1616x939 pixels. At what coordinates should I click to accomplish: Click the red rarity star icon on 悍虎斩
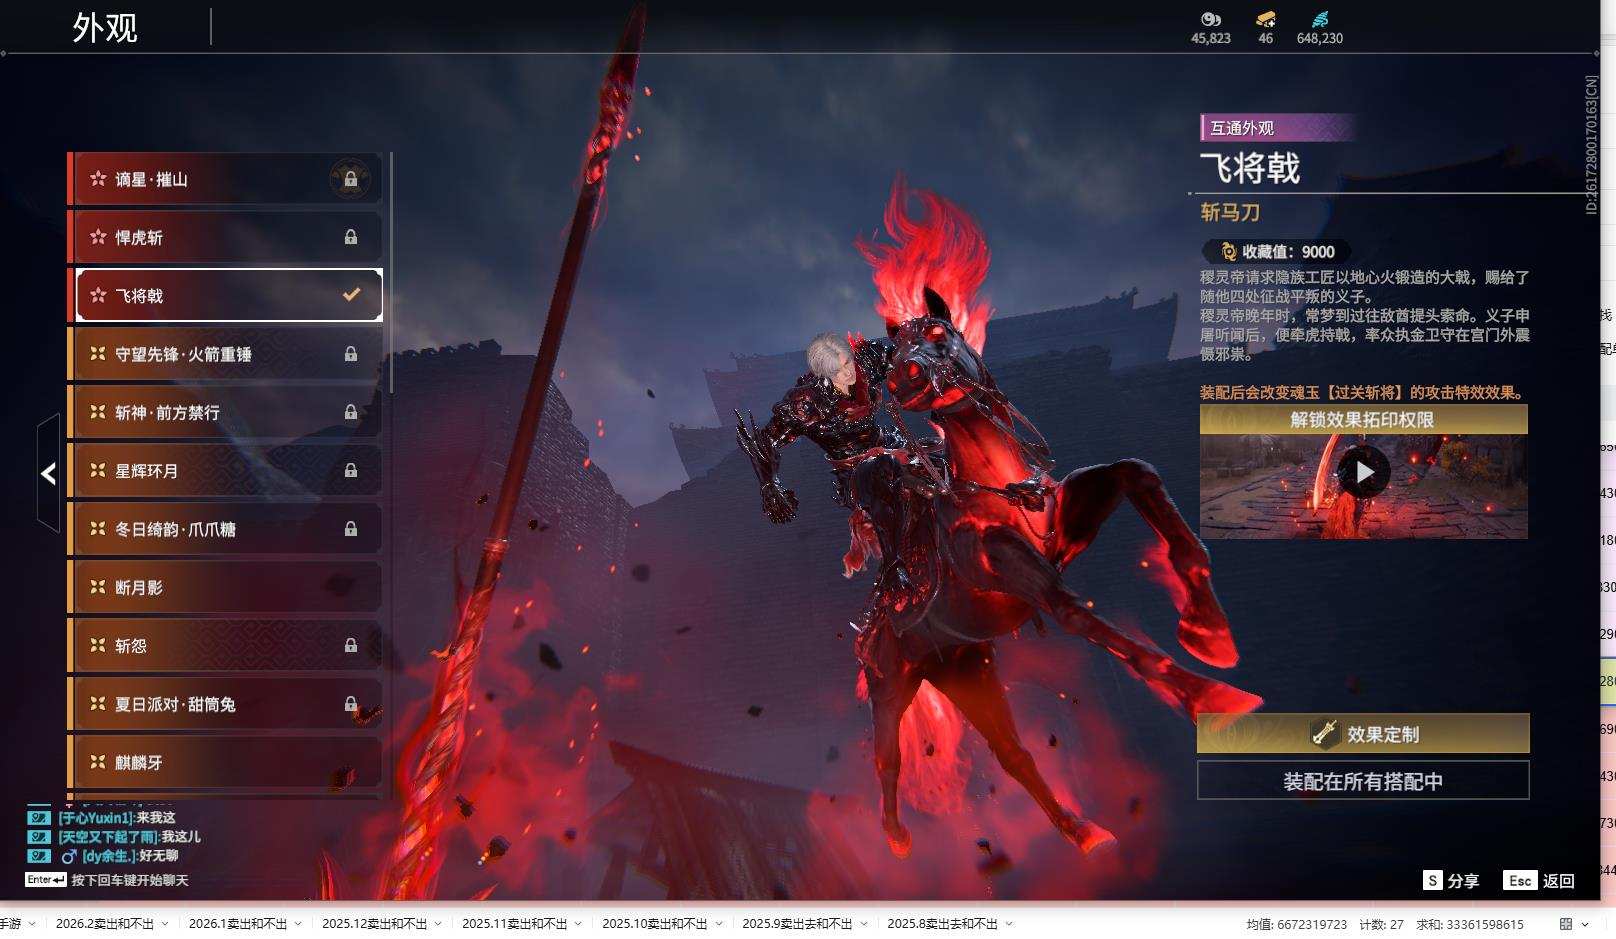[x=98, y=237]
